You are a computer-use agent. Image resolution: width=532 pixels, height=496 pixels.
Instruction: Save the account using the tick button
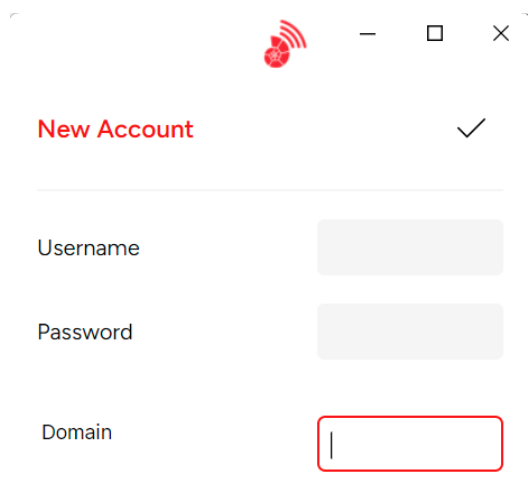point(471,128)
